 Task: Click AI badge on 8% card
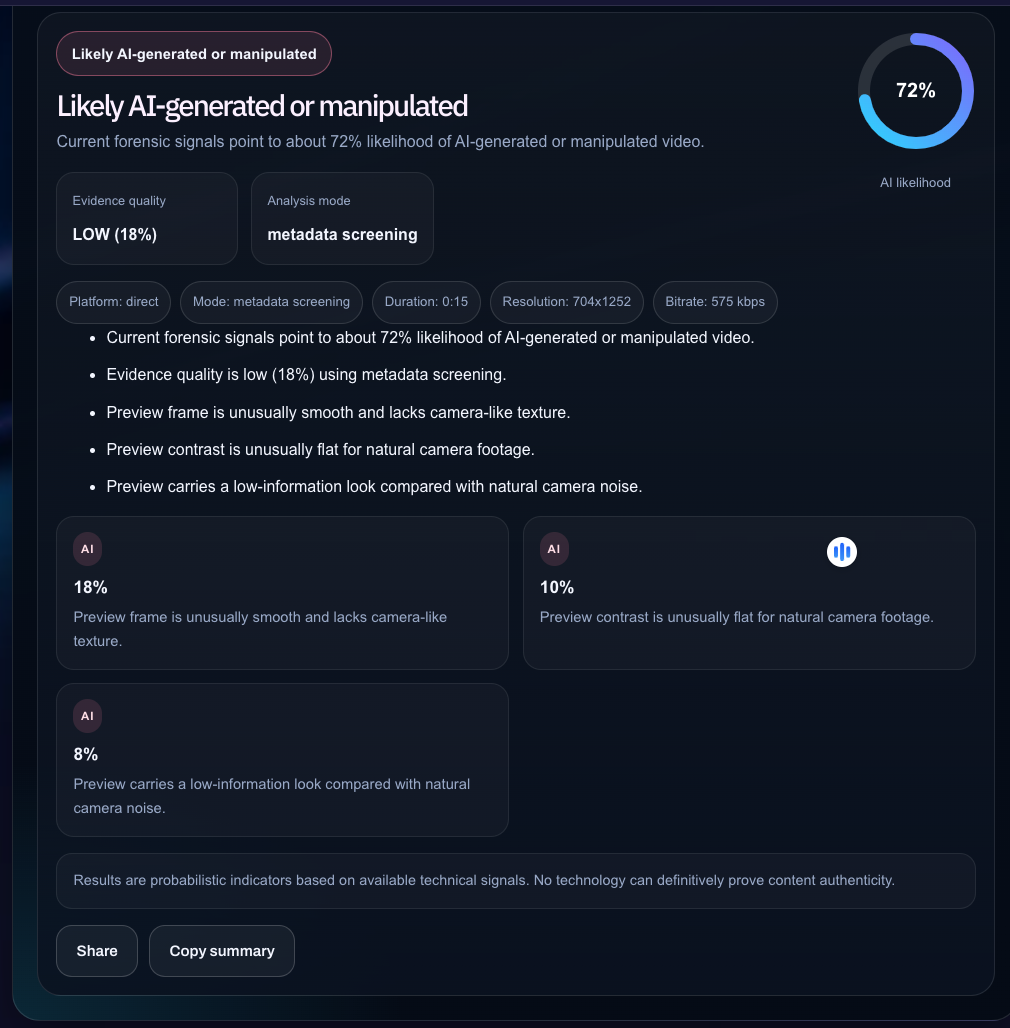click(87, 716)
